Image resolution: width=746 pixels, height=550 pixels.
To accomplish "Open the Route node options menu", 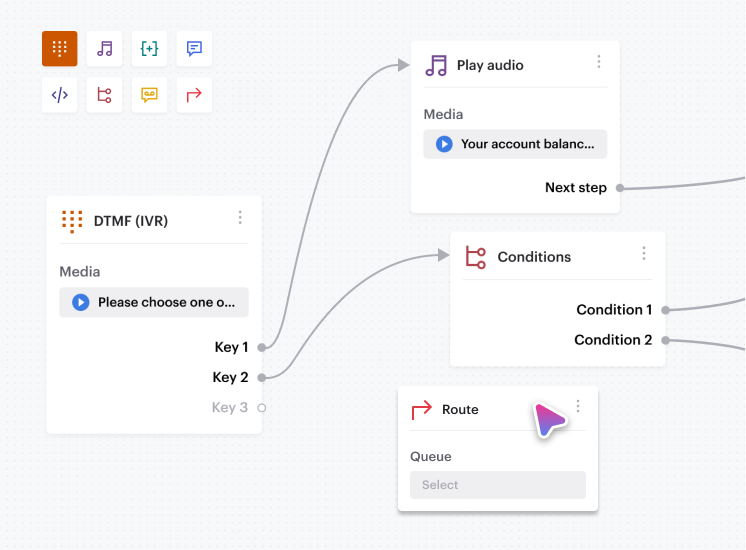I will click(x=578, y=406).
